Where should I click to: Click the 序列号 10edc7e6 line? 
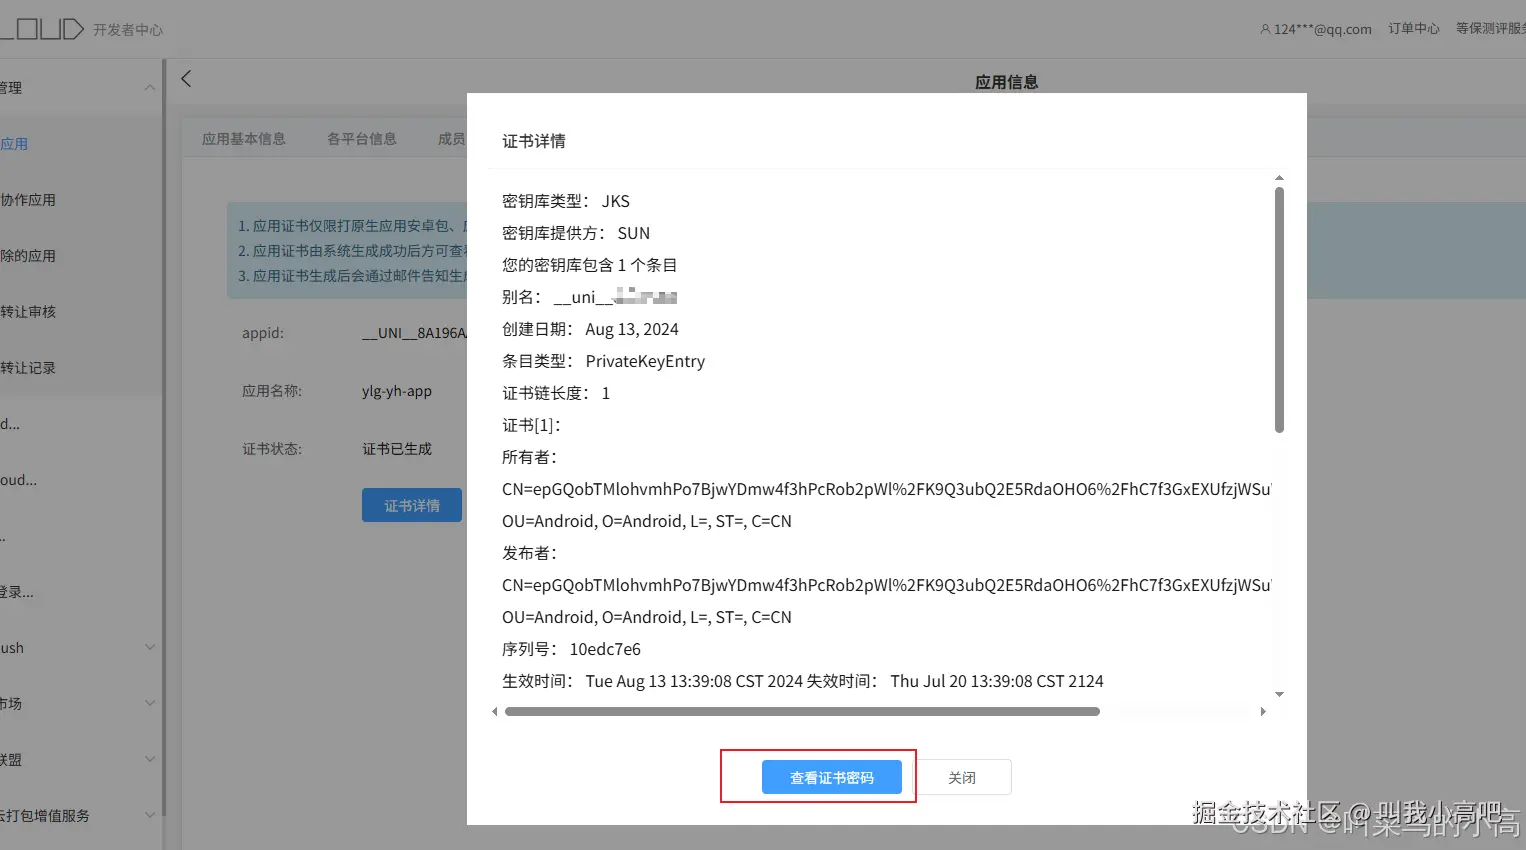(571, 649)
